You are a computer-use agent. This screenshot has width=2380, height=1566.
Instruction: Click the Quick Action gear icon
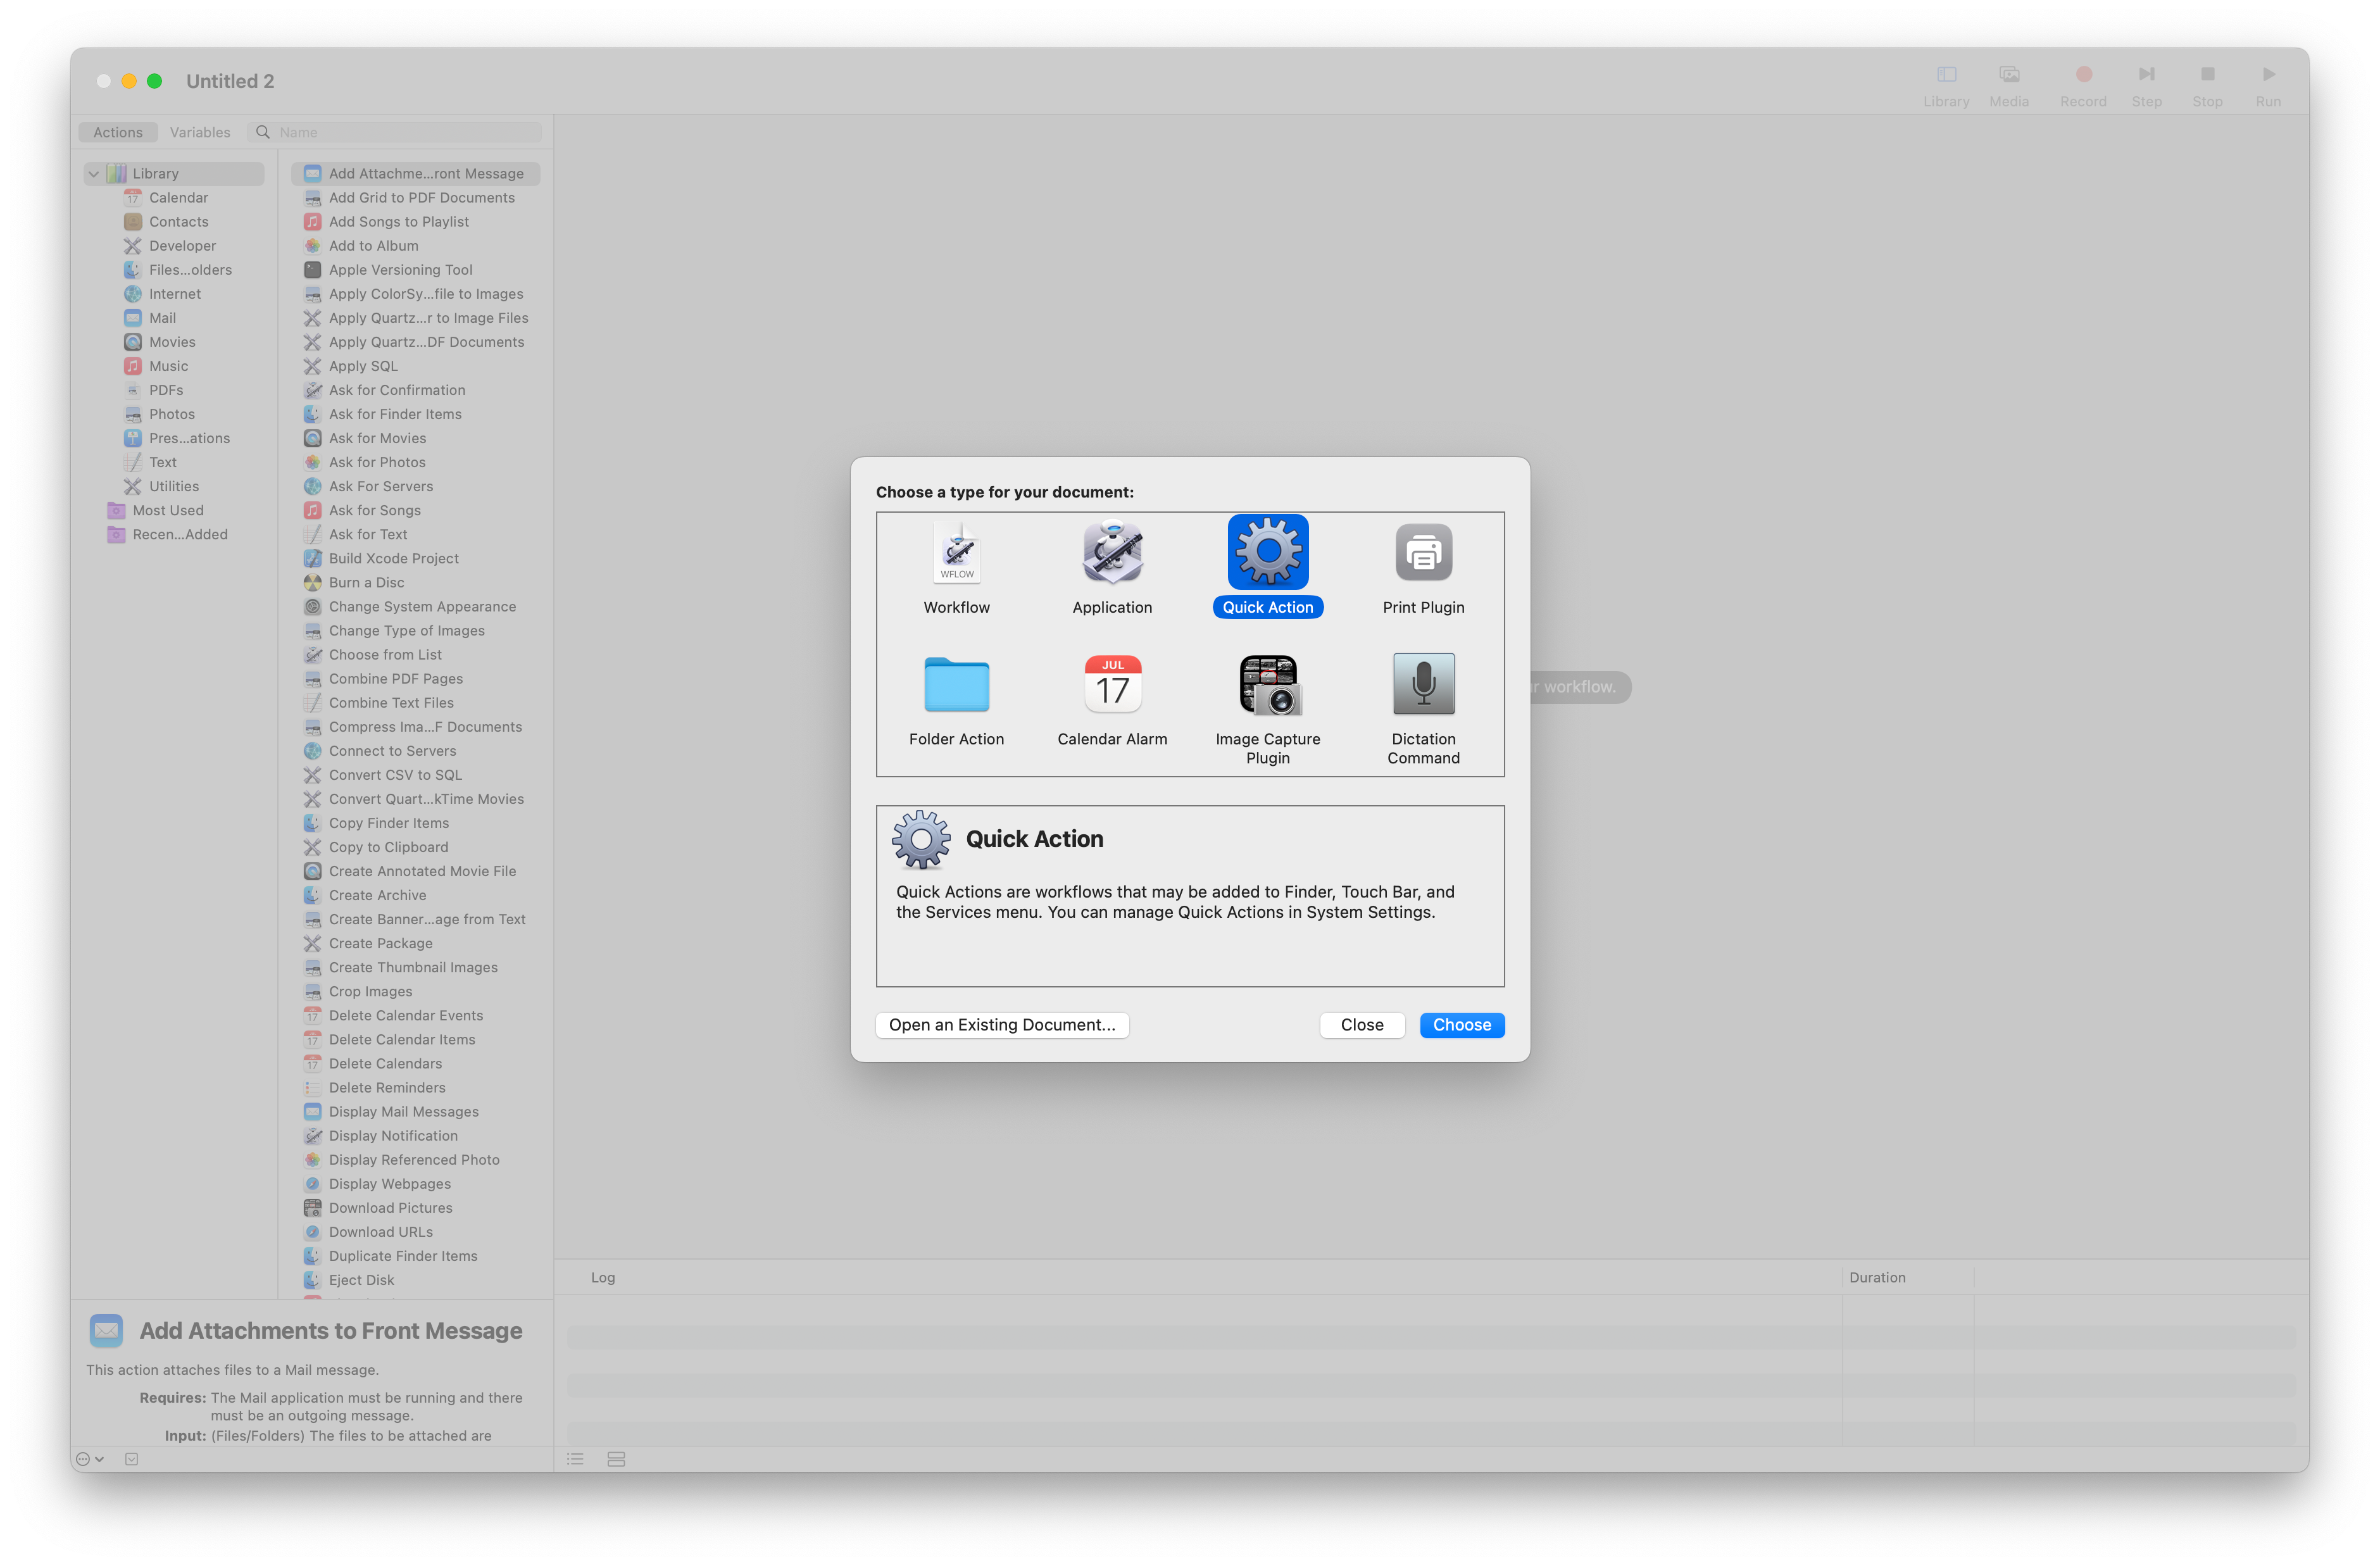[x=1268, y=553]
